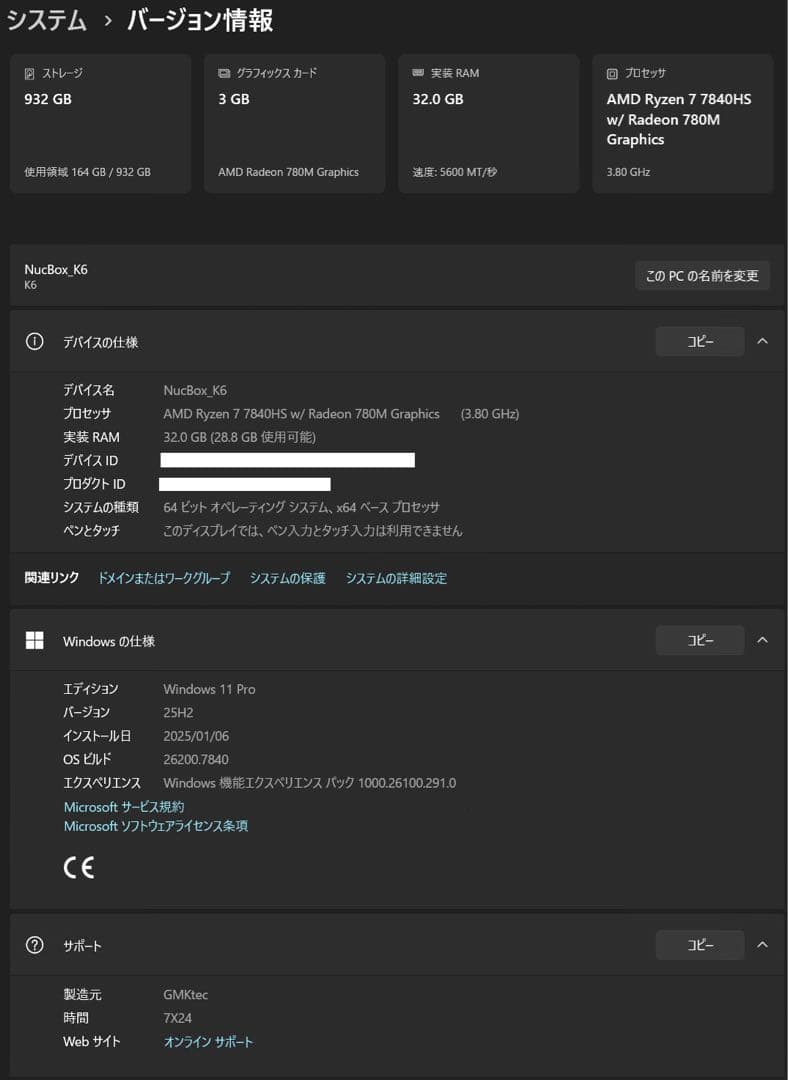Open システムの詳細設定 link
This screenshot has height=1080, width=788.
[396, 578]
